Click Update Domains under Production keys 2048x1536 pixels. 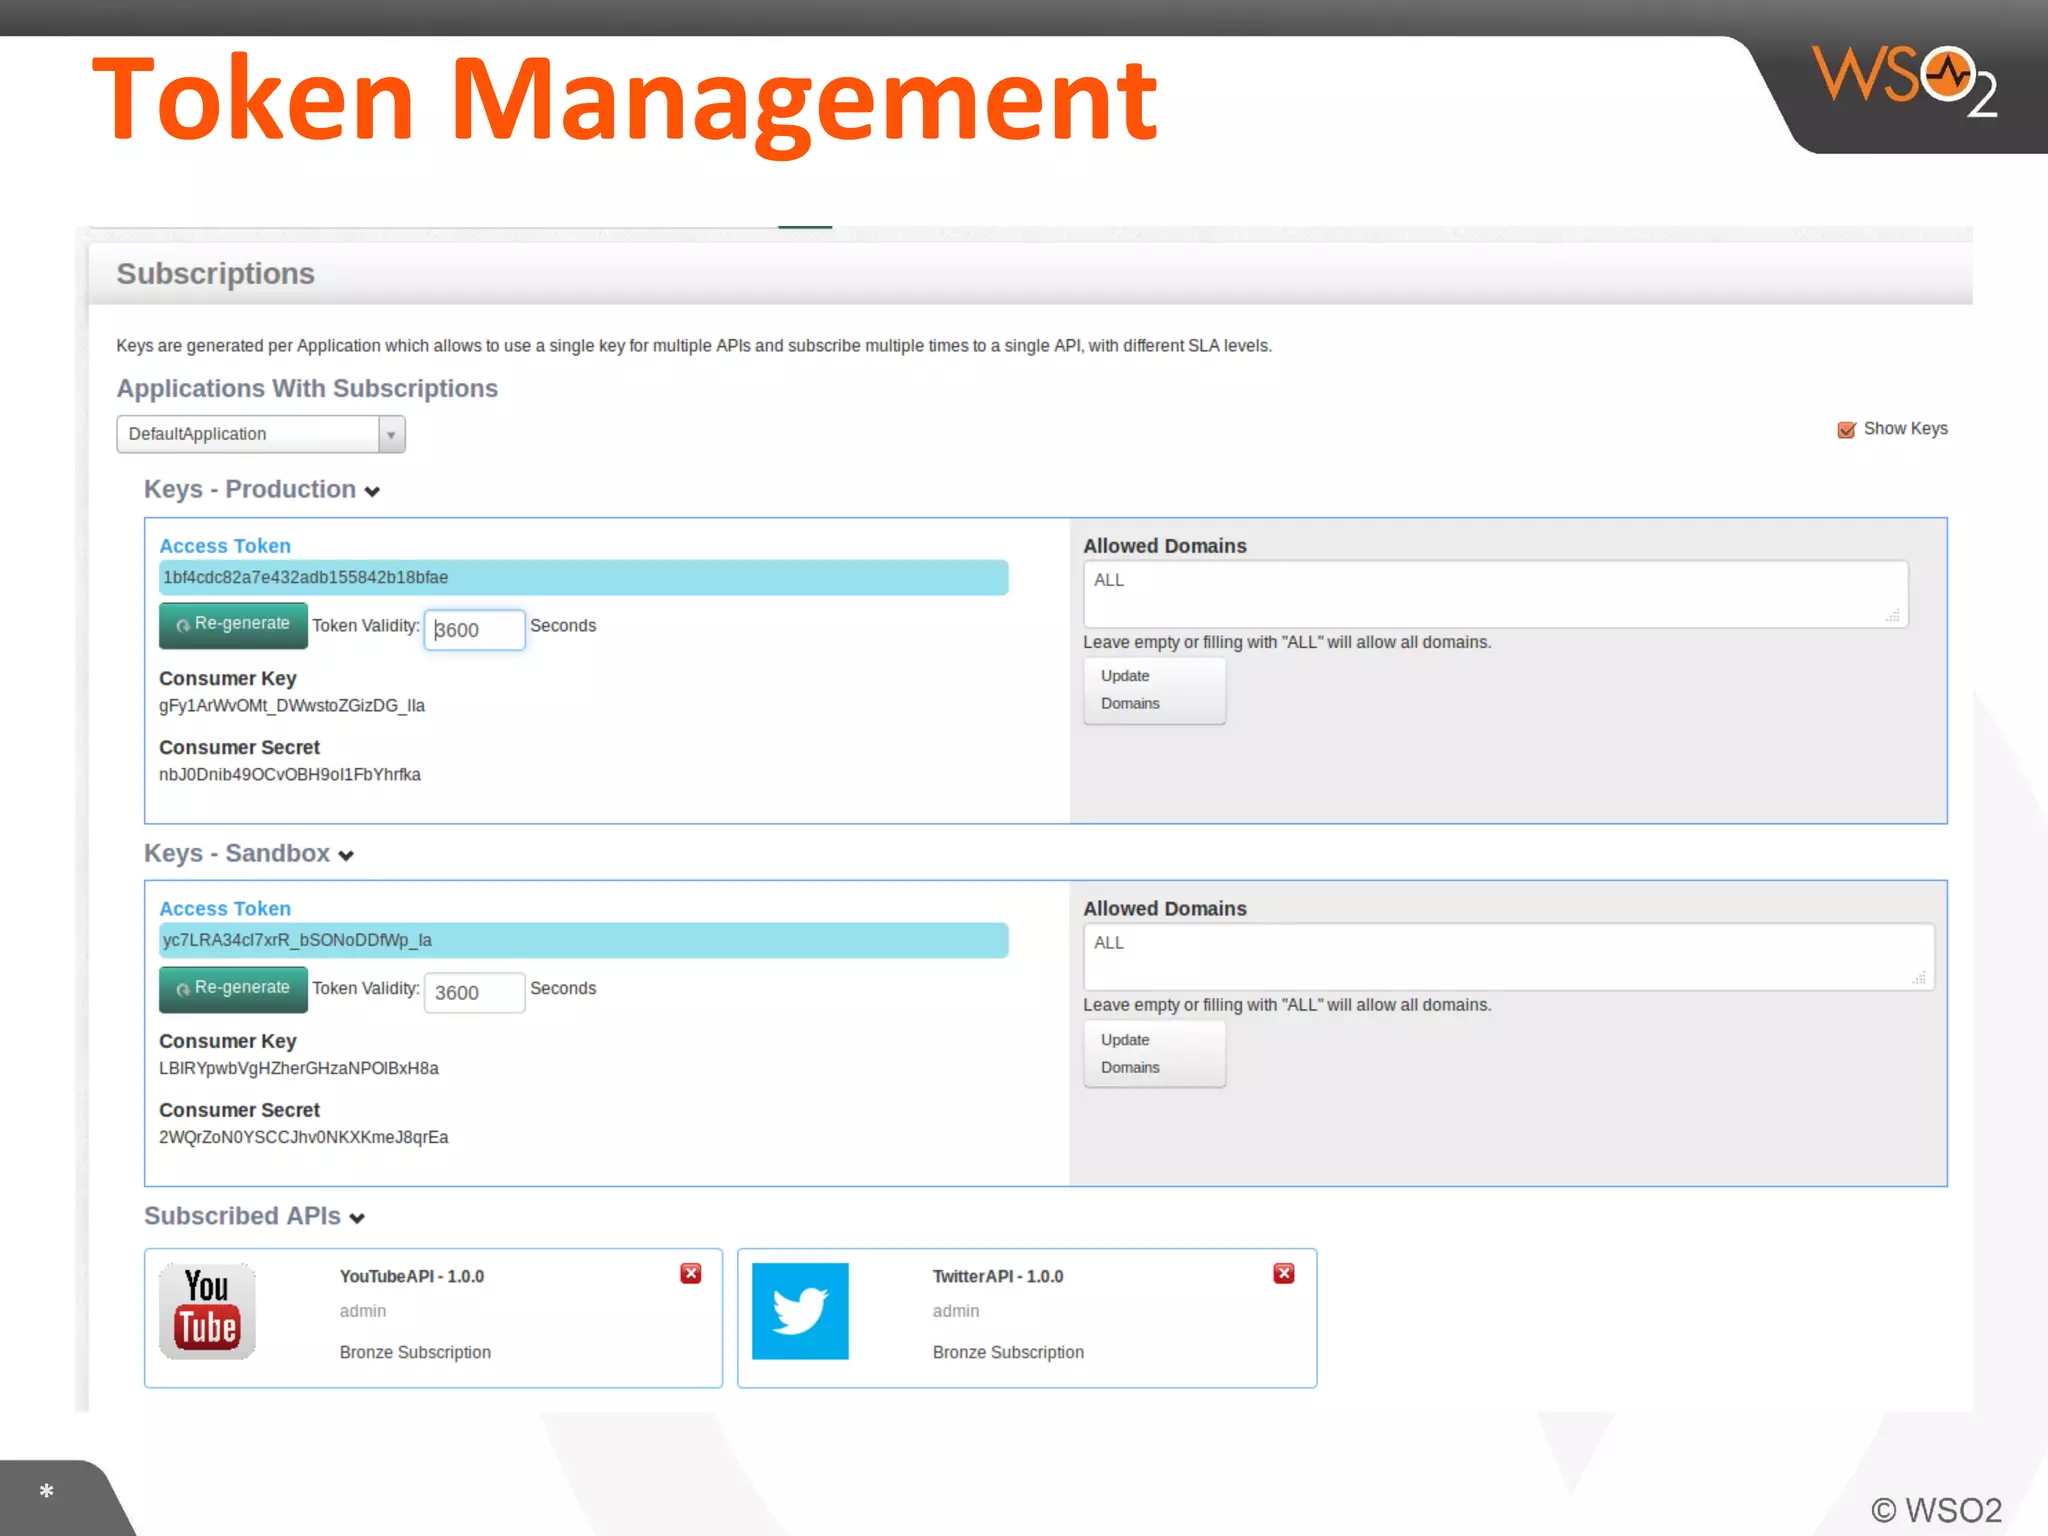coord(1154,690)
